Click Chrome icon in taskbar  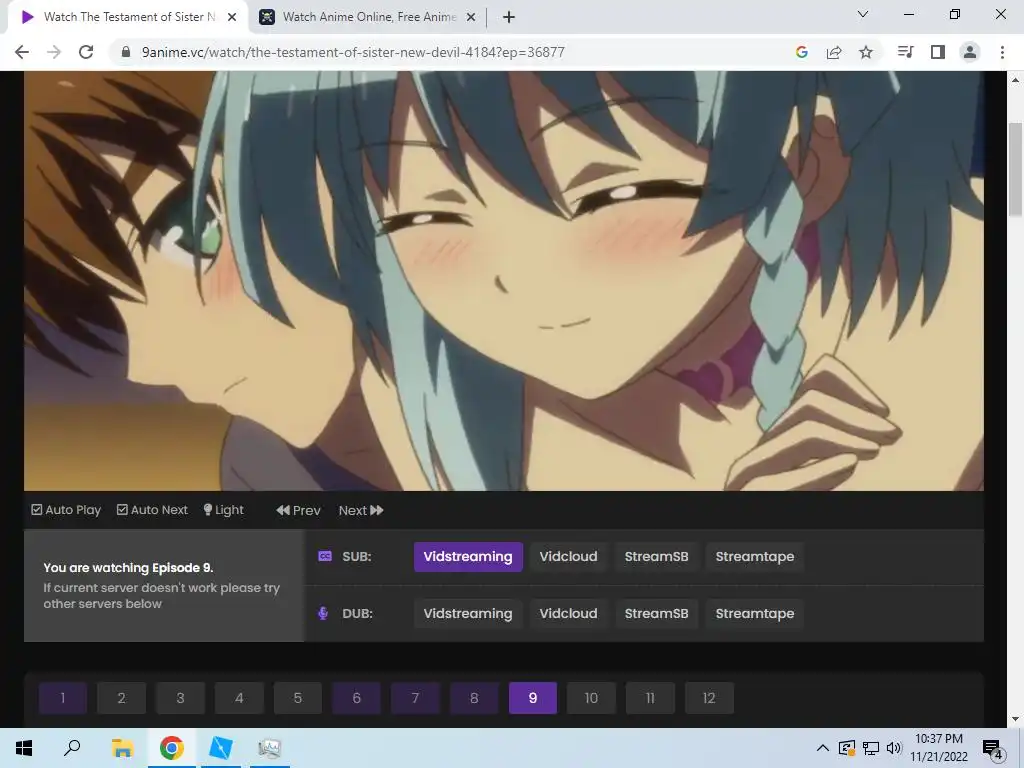(172, 748)
